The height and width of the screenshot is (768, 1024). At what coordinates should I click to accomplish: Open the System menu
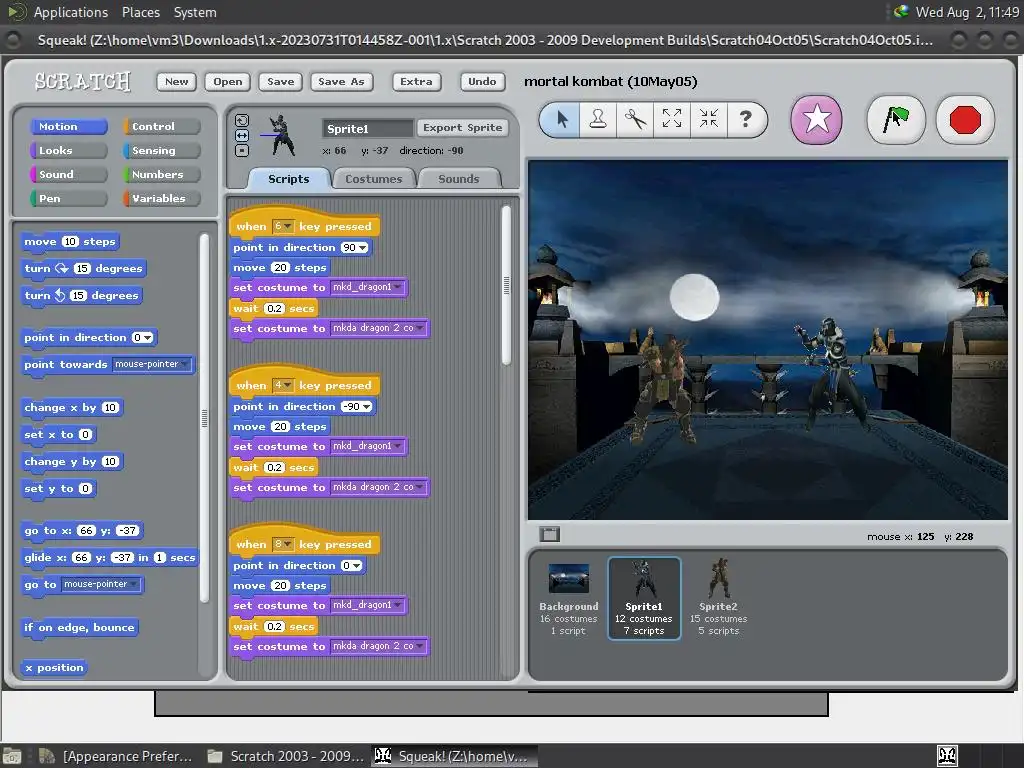point(195,12)
